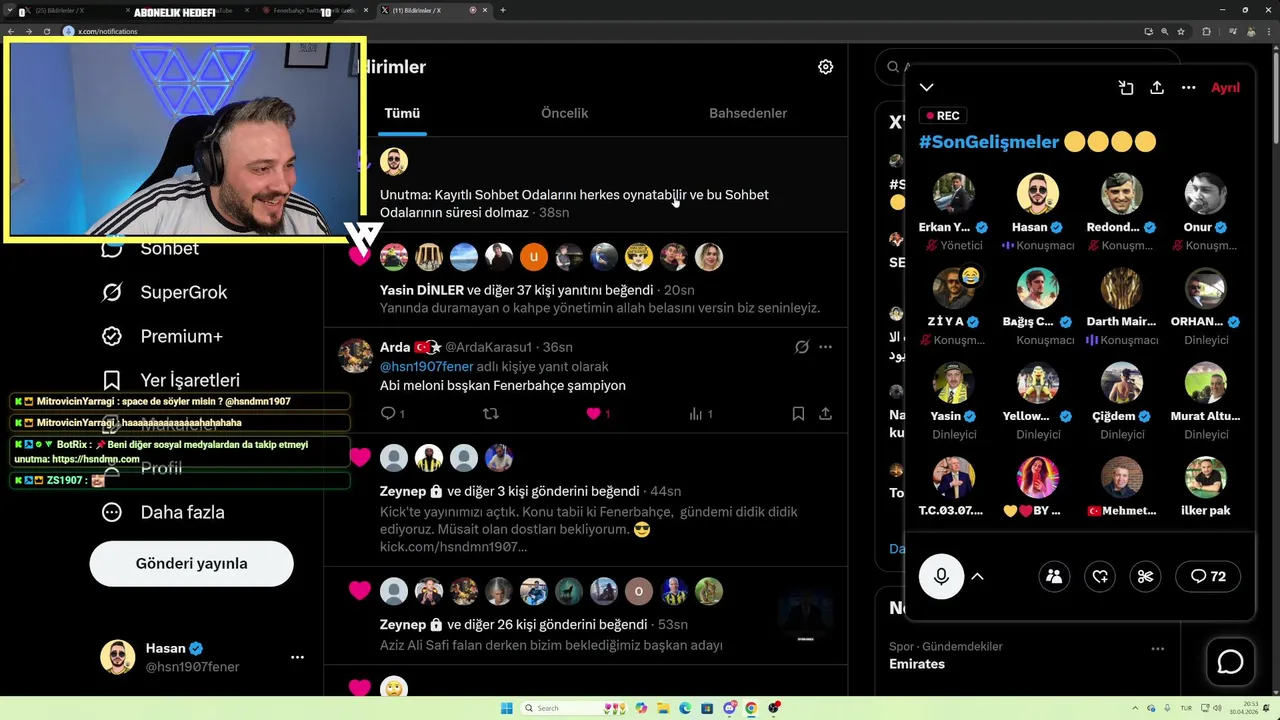Bookmark Arda's tweet
This screenshot has height=720, width=1280.
point(798,413)
